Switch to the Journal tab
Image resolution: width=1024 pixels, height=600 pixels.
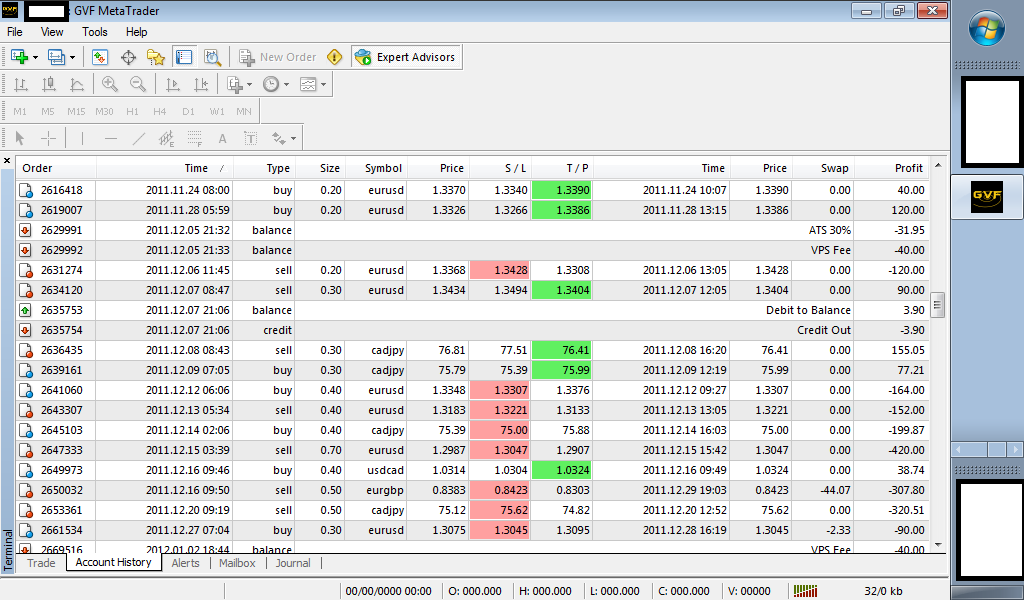tap(293, 563)
